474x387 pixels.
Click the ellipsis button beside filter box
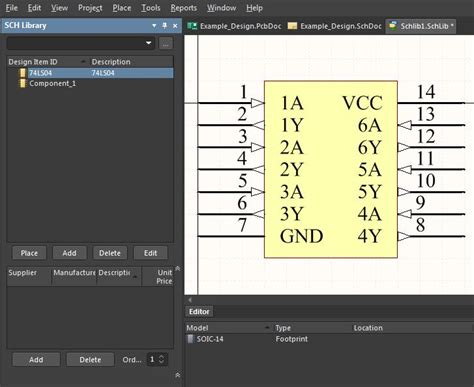click(x=166, y=43)
